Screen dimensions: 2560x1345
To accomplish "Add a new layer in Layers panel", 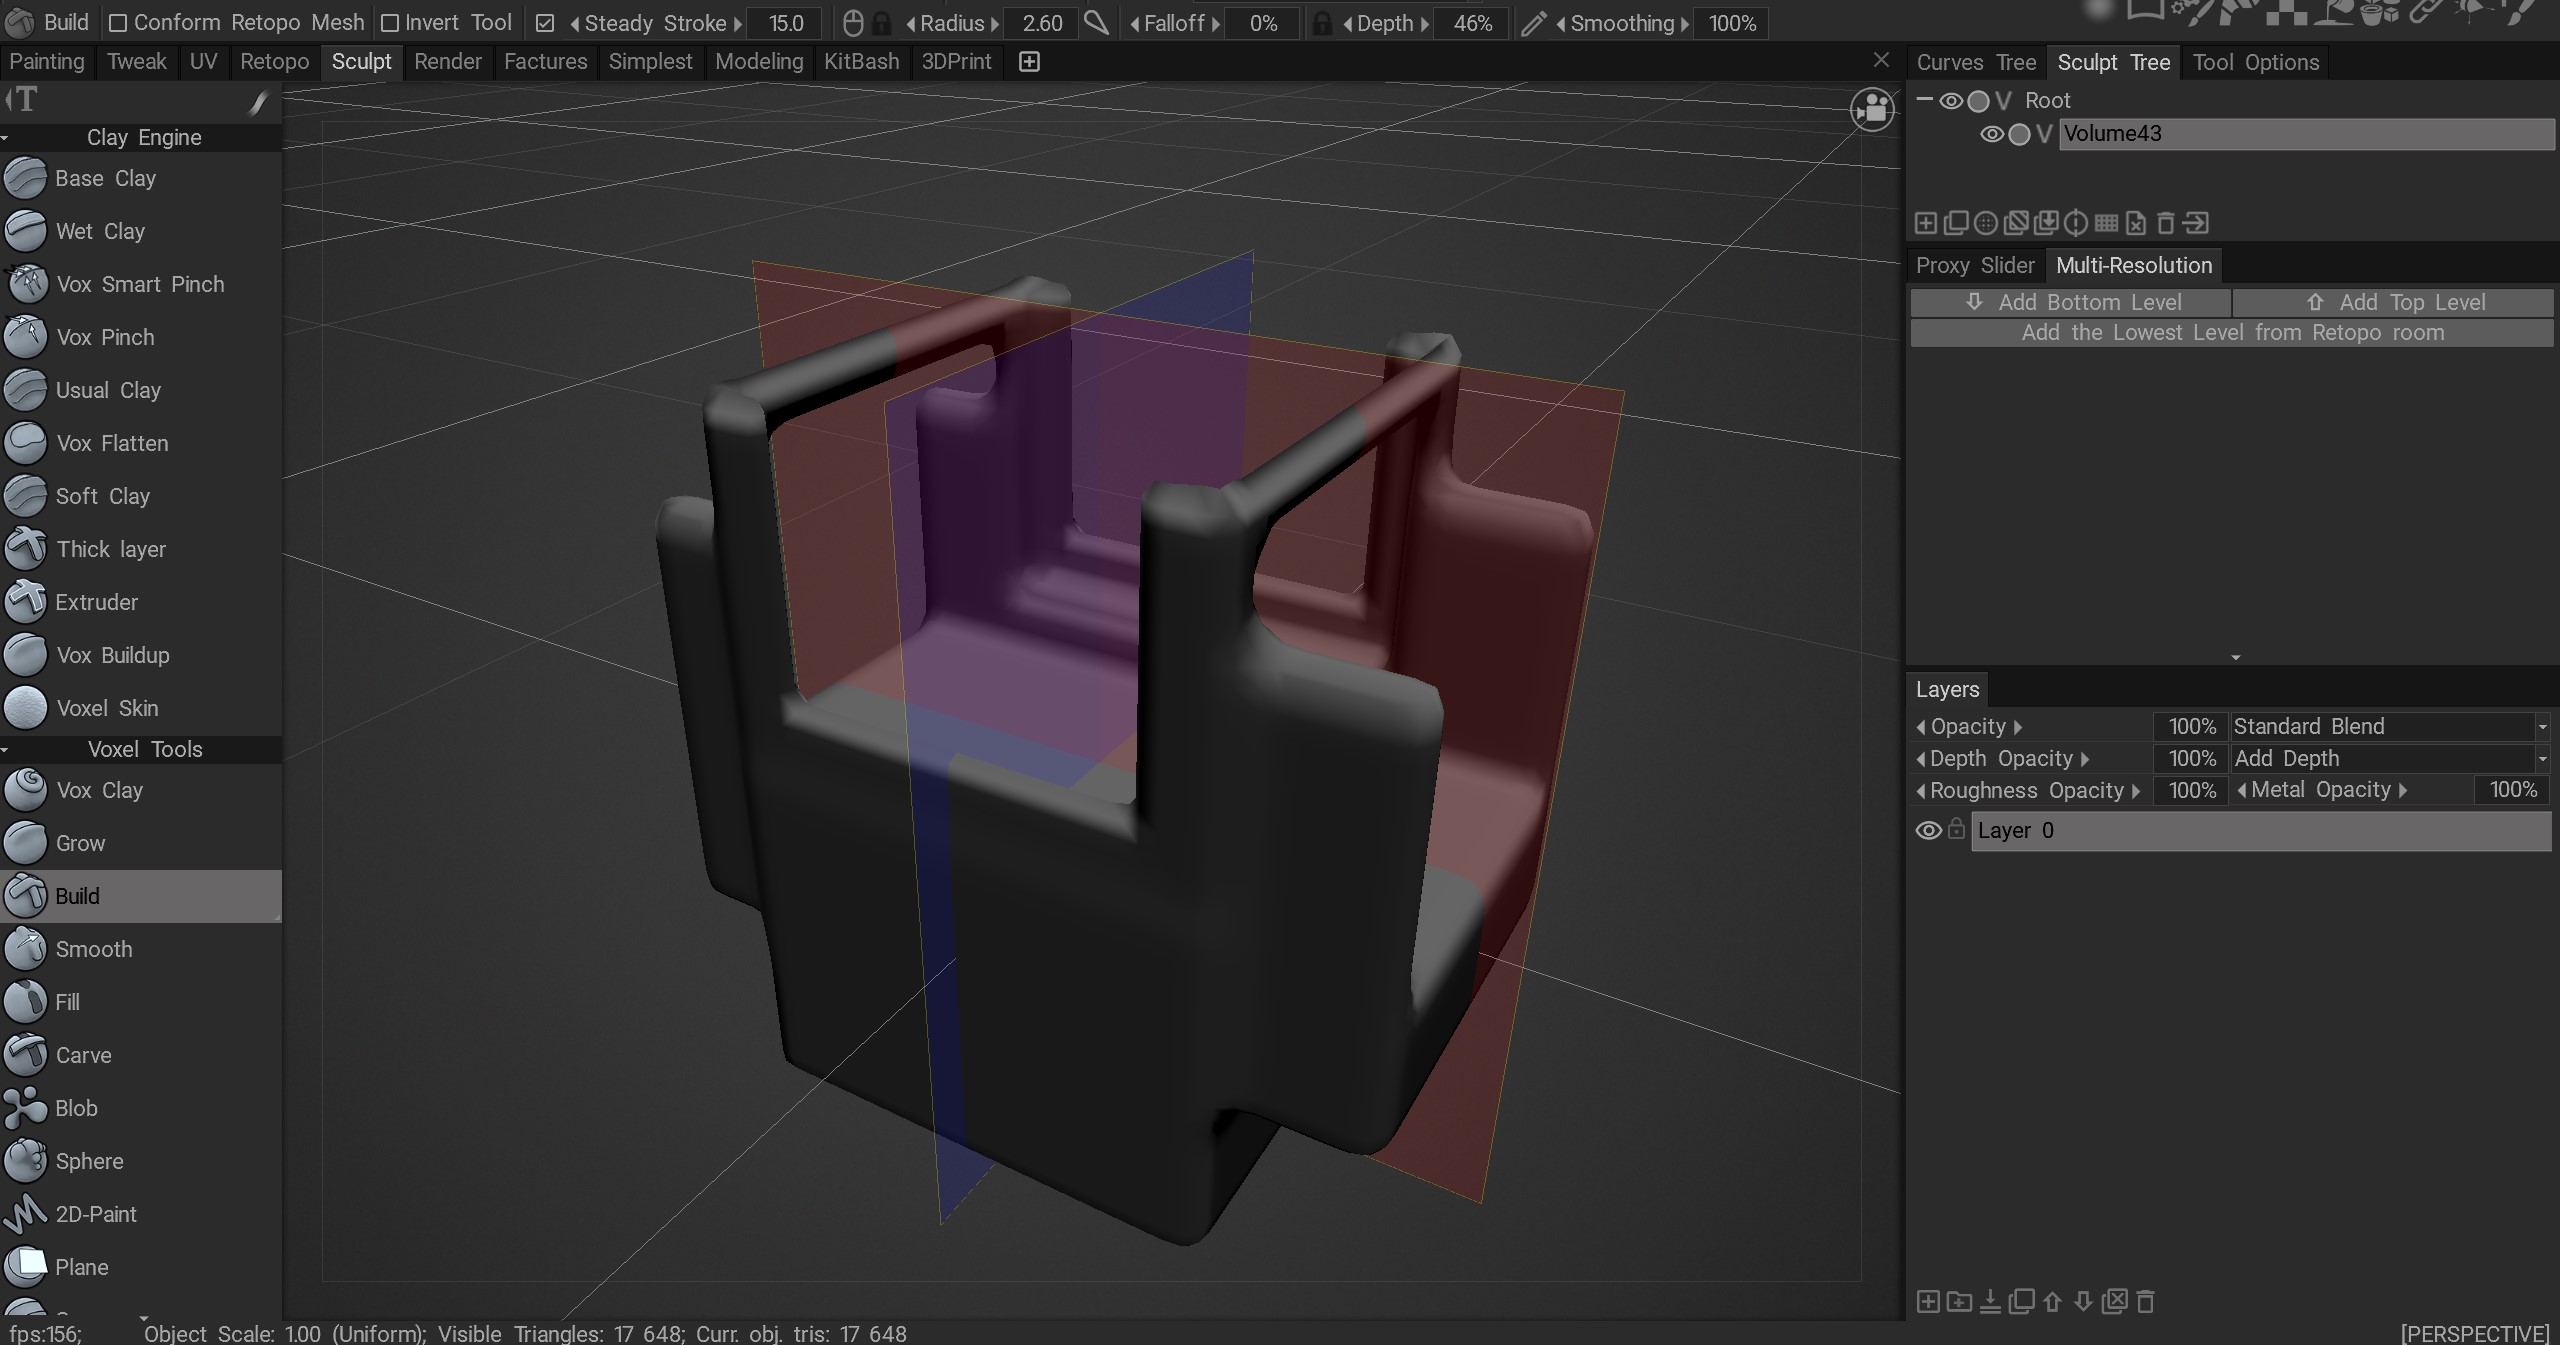I will click(1928, 1301).
